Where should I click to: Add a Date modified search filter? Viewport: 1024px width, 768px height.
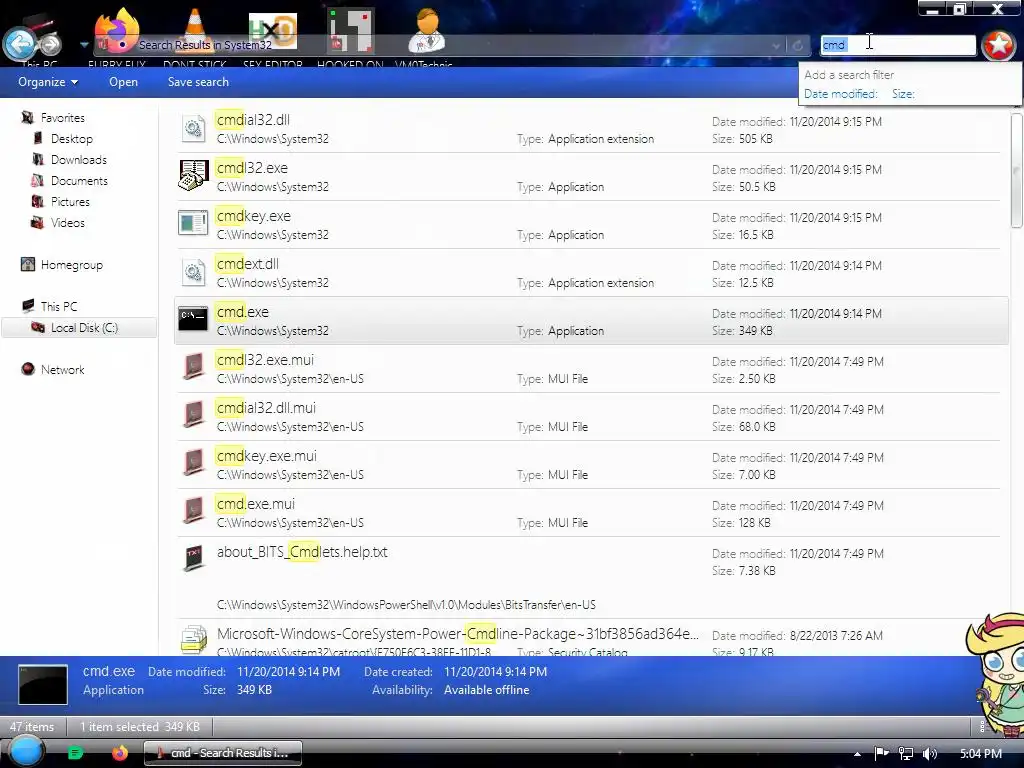[x=840, y=94]
